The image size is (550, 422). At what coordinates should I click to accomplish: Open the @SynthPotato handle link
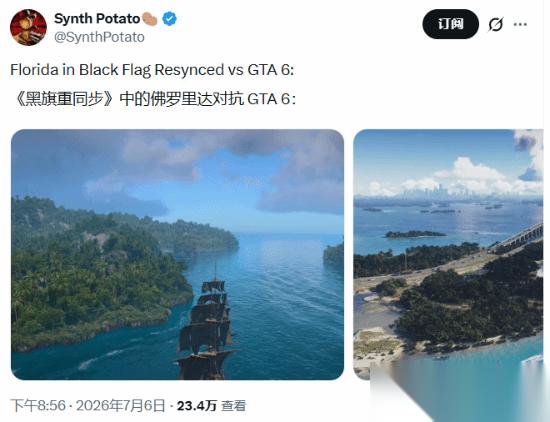tap(99, 37)
